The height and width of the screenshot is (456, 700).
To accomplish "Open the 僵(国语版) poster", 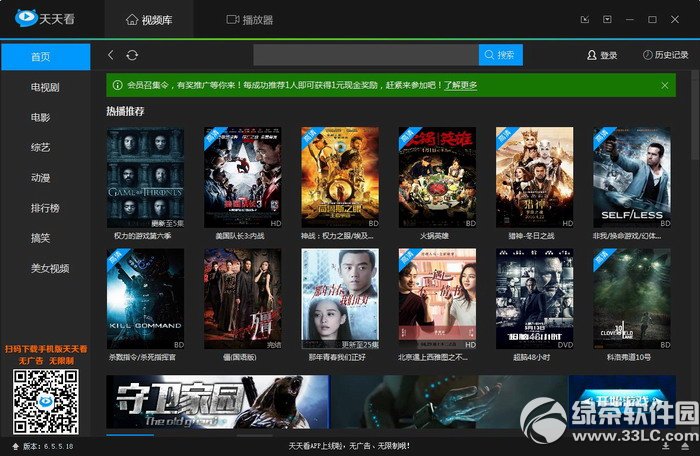I will (x=243, y=299).
